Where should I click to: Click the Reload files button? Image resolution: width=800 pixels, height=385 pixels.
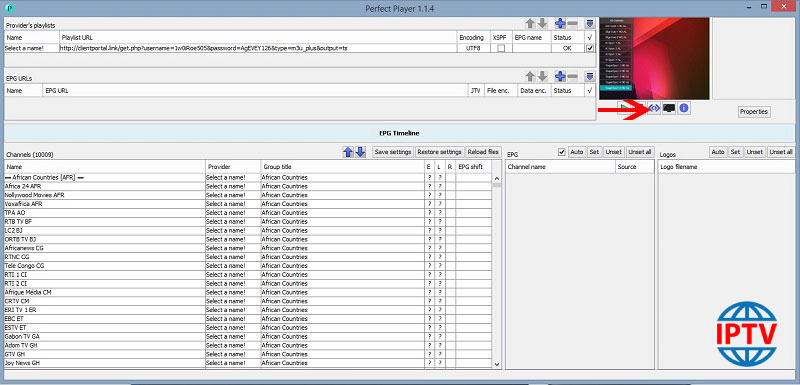pyautogui.click(x=484, y=152)
